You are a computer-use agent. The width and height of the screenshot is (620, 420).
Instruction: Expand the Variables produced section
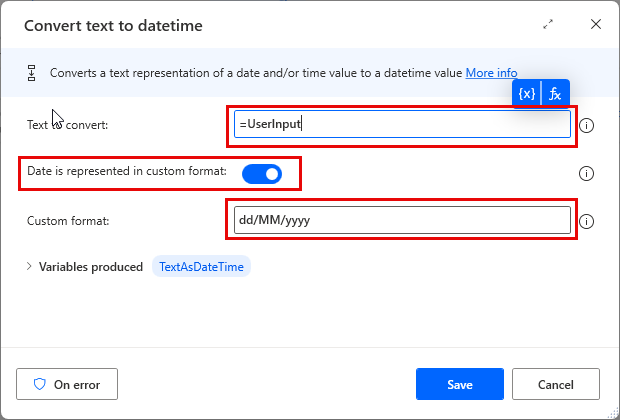(x=28, y=267)
